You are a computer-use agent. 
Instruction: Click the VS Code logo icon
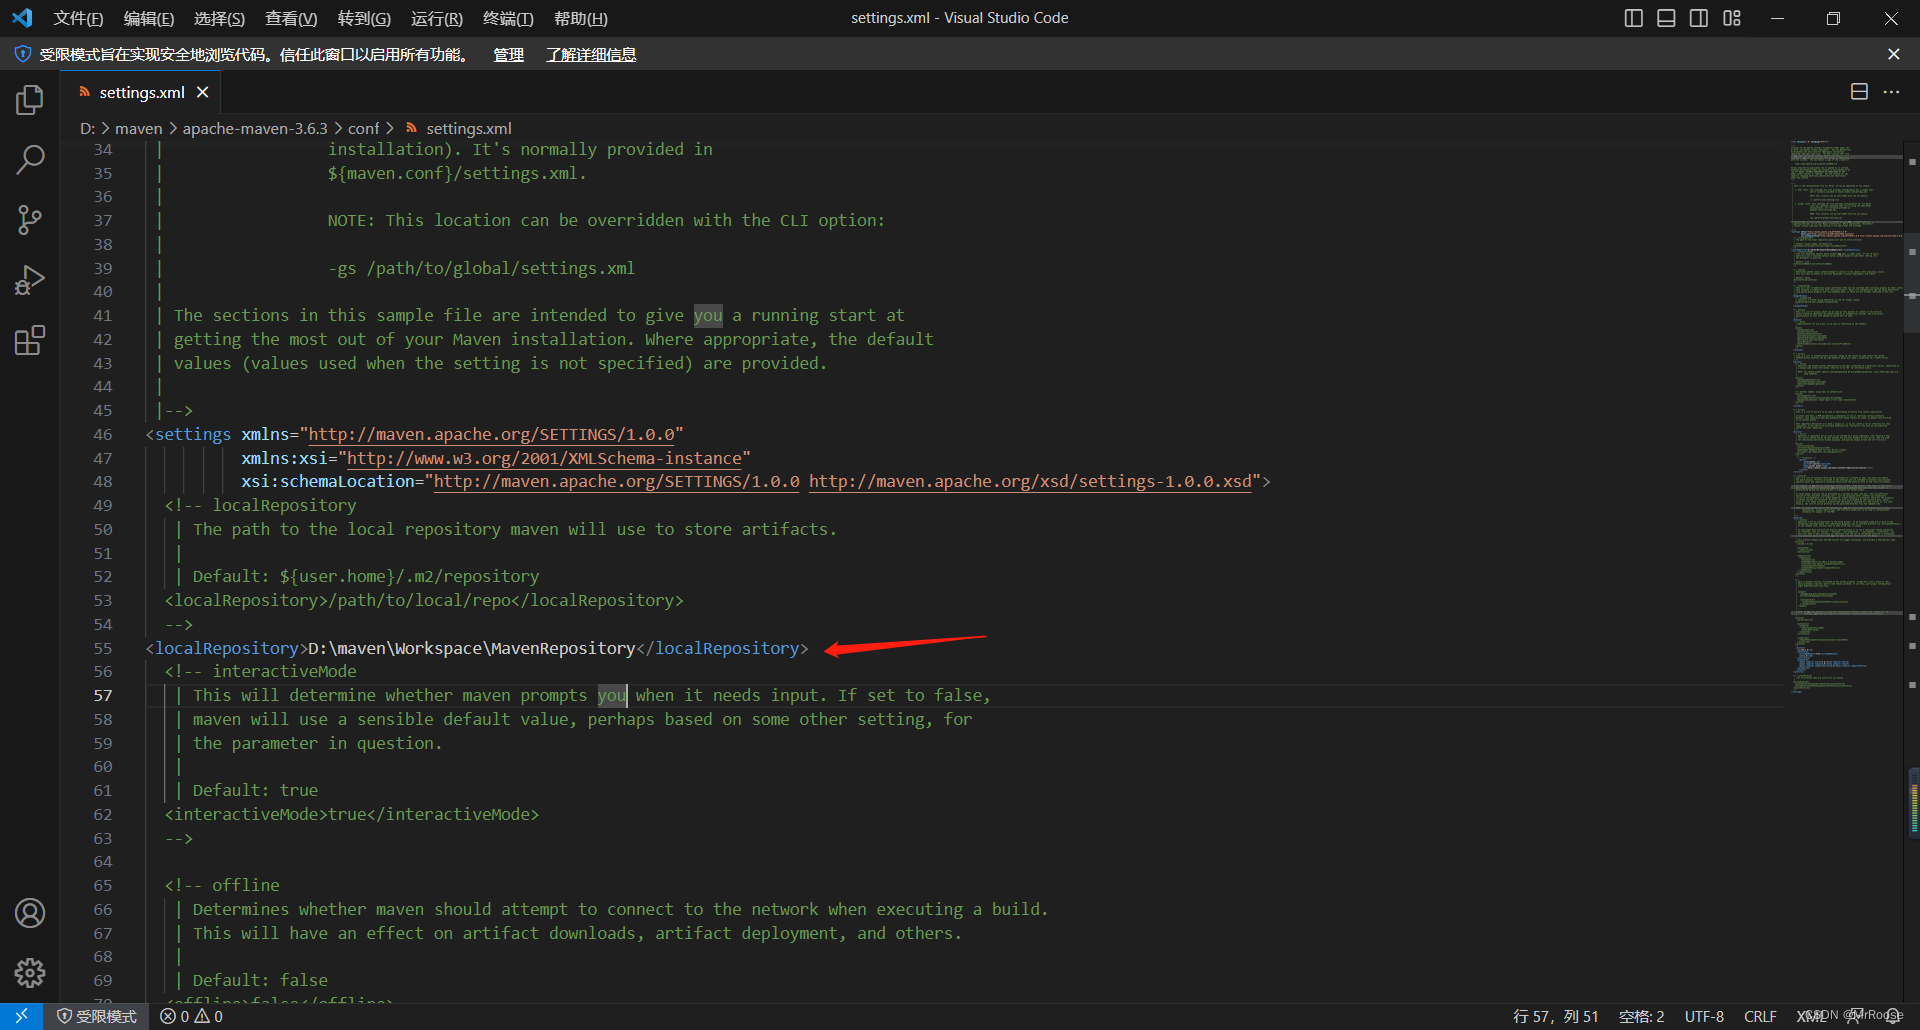(22, 18)
